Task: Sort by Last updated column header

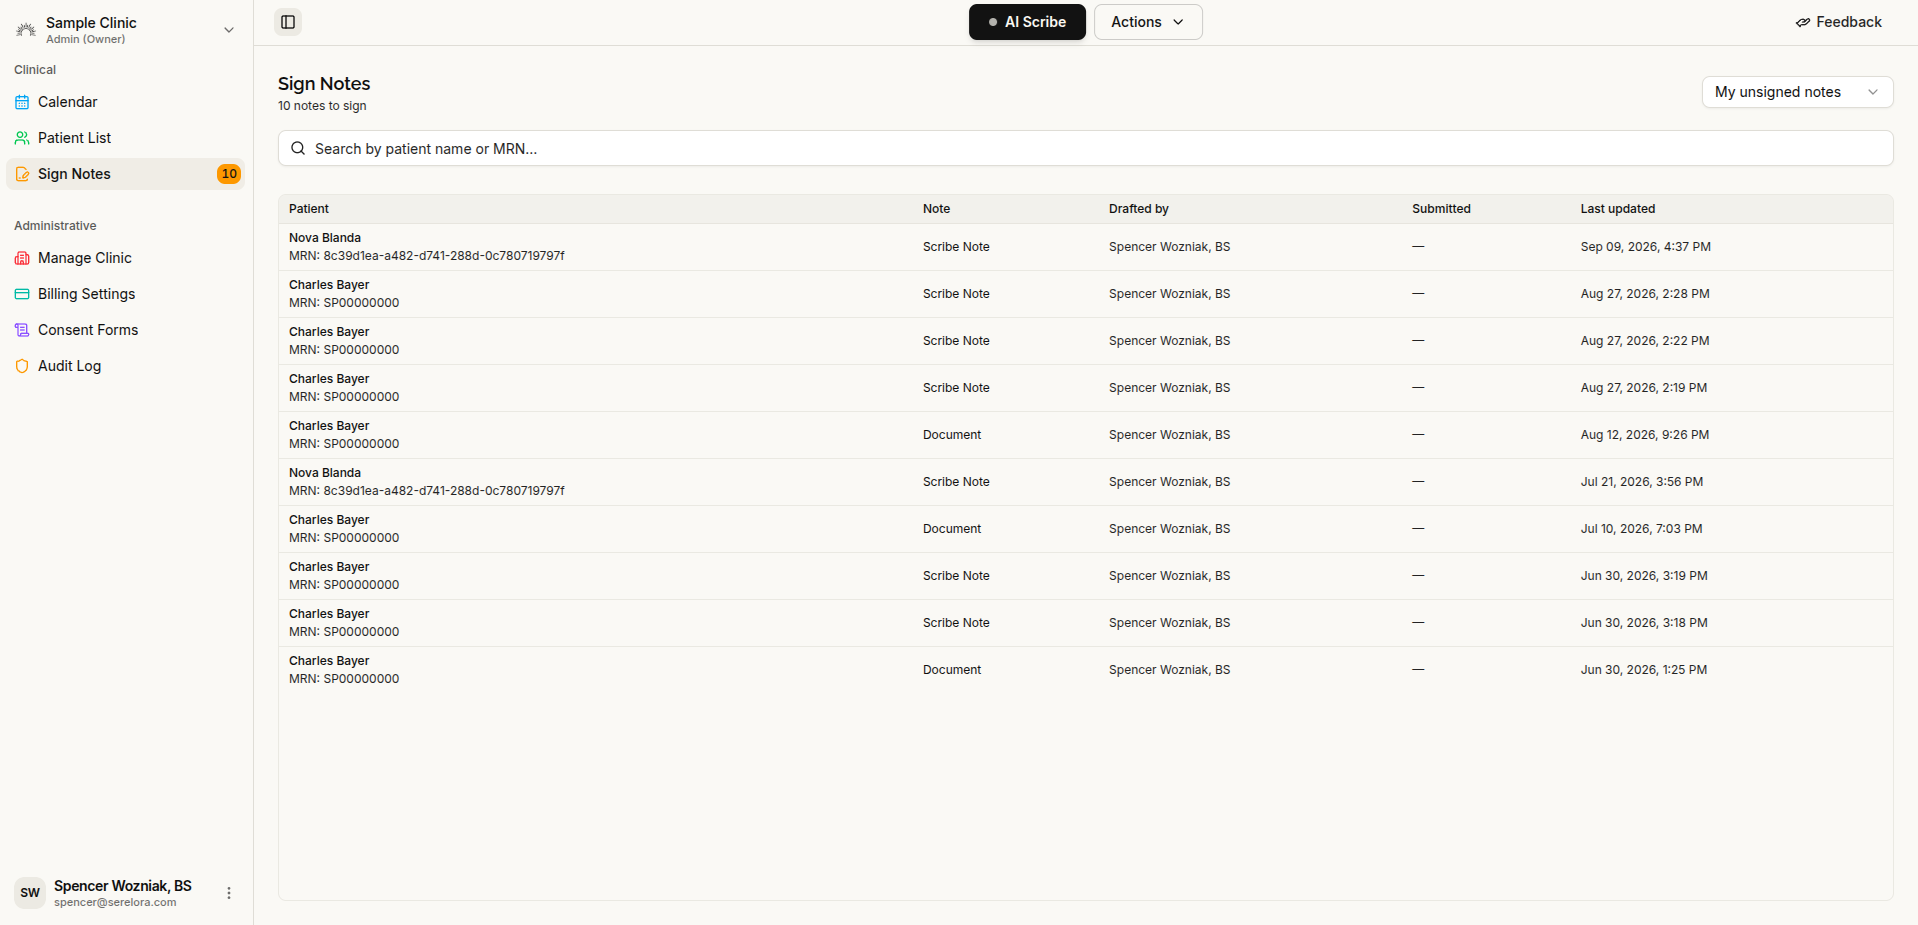Action: coord(1617,209)
